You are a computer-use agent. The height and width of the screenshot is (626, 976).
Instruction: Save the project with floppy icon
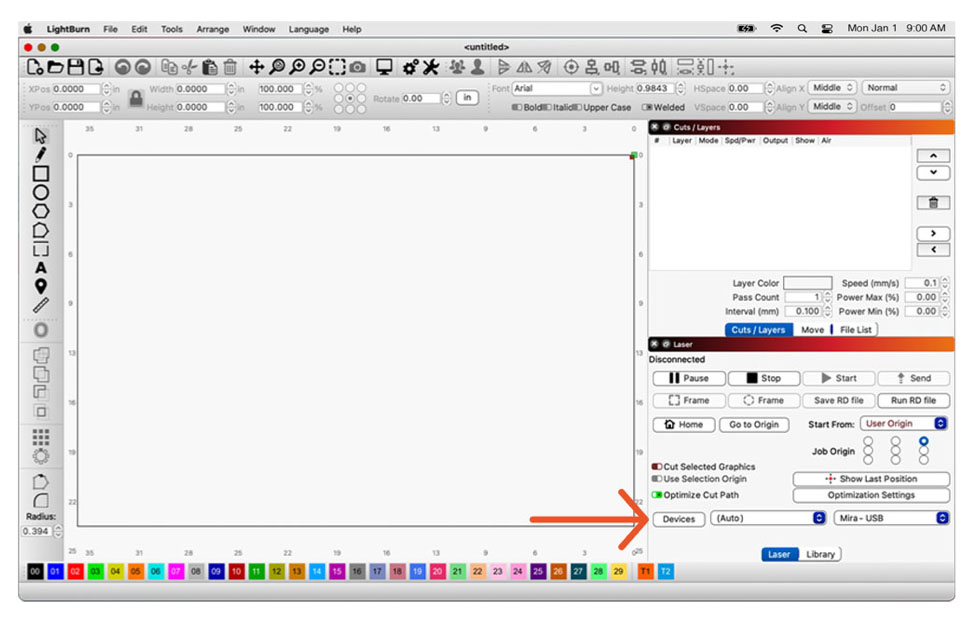tap(75, 67)
